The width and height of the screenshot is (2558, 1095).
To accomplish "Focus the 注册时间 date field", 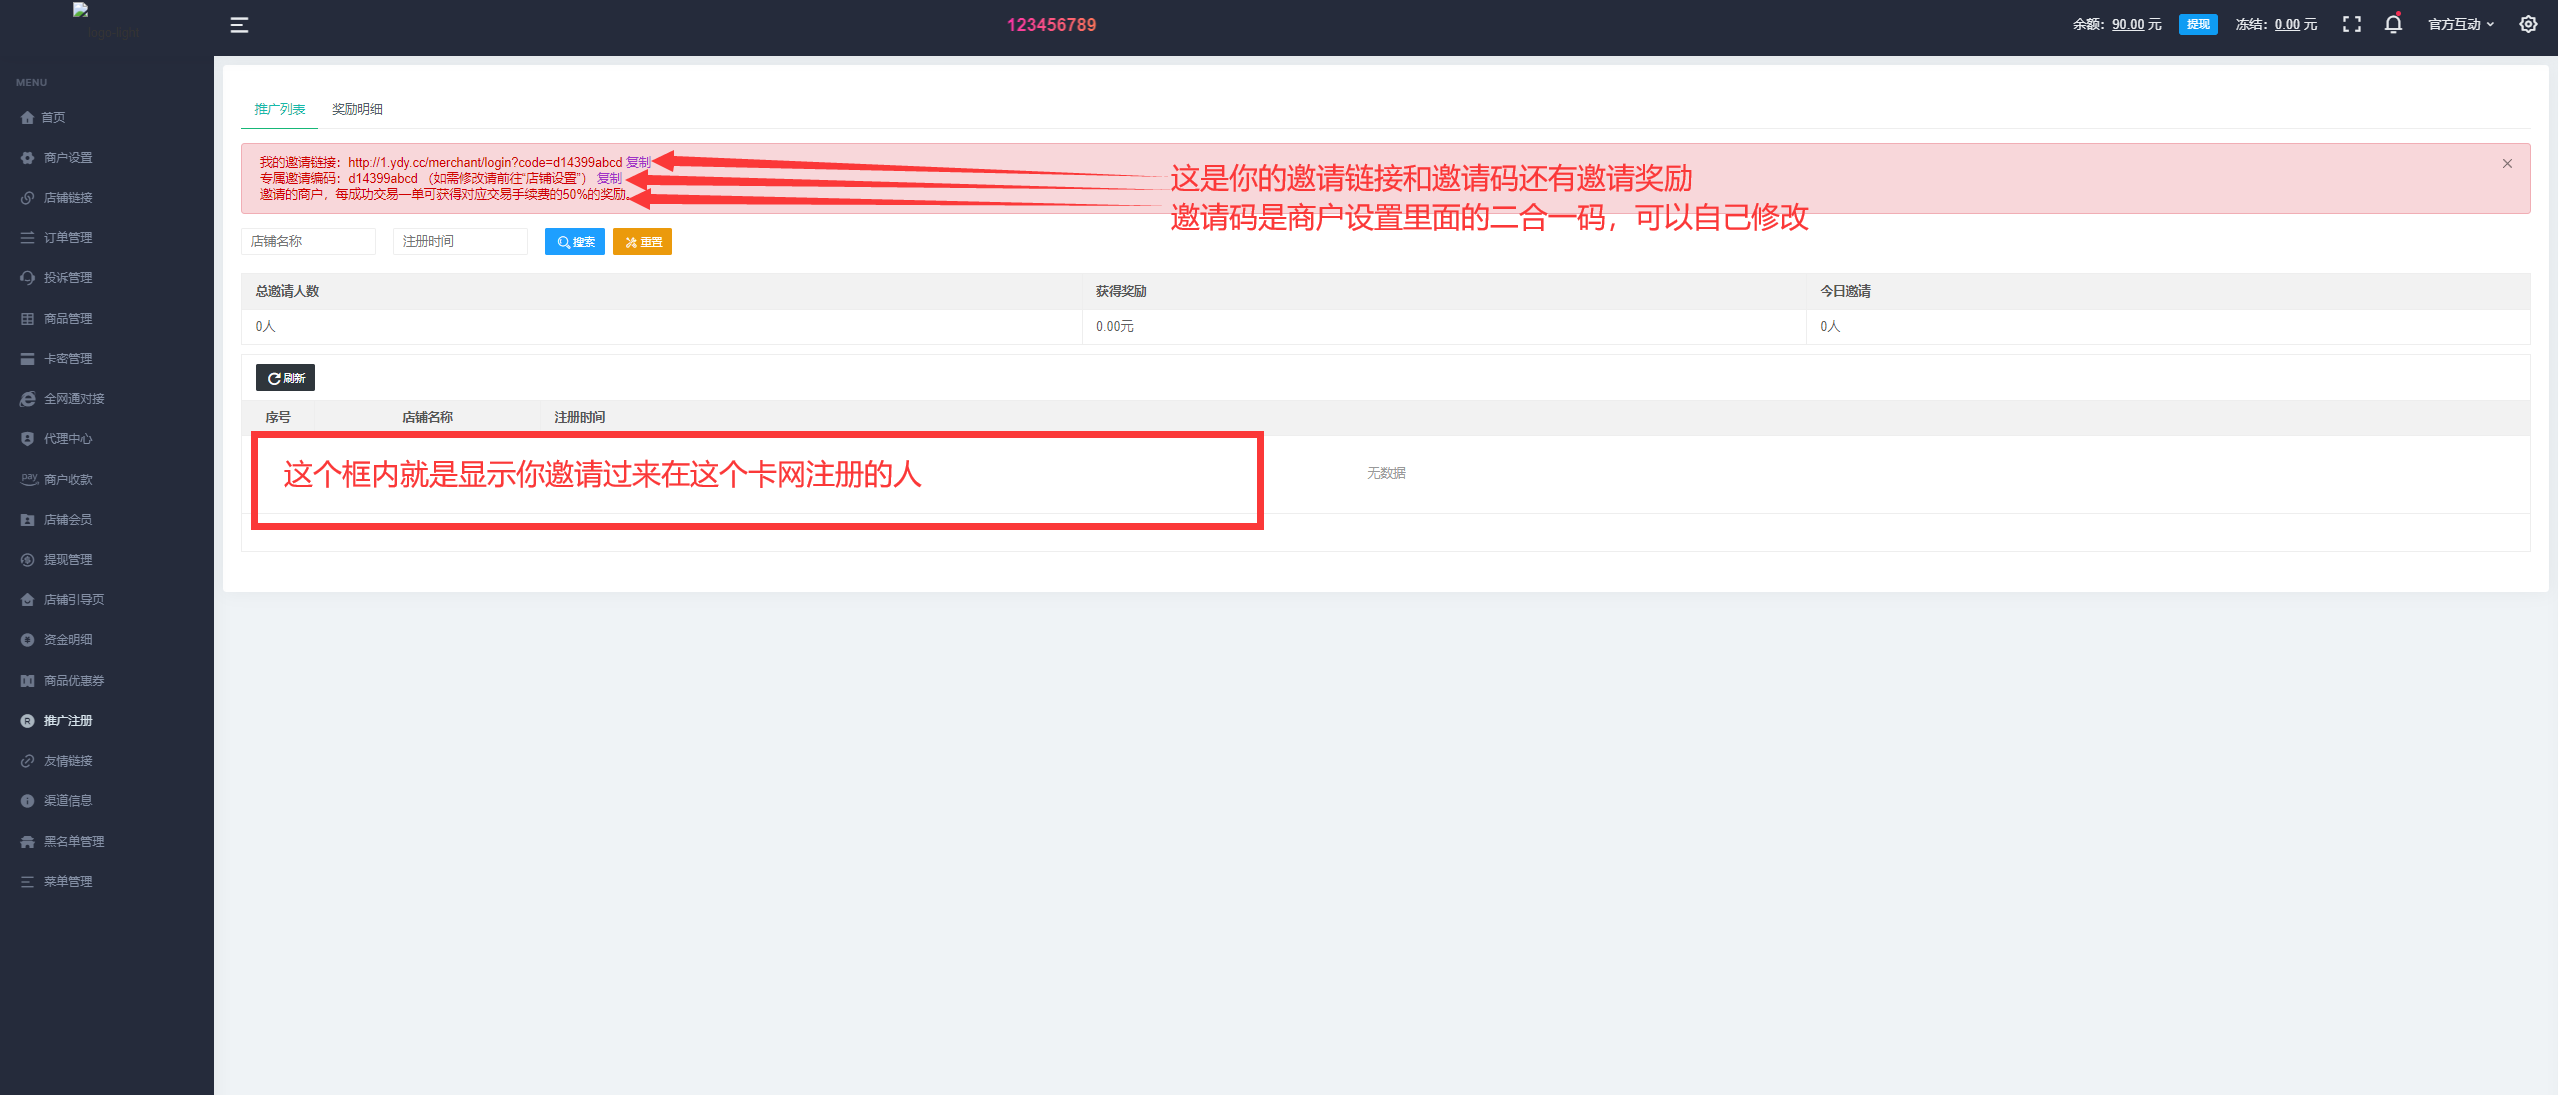I will [x=460, y=242].
